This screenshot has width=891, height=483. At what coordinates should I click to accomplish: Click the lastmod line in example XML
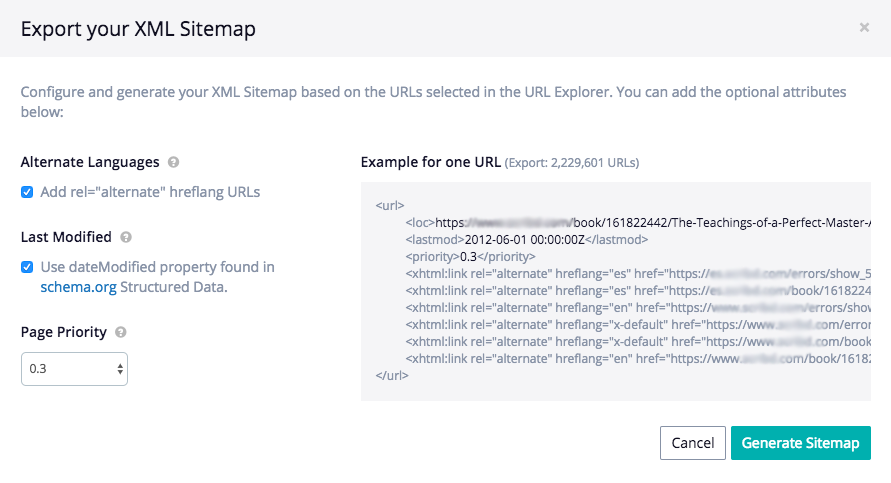pyautogui.click(x=527, y=240)
